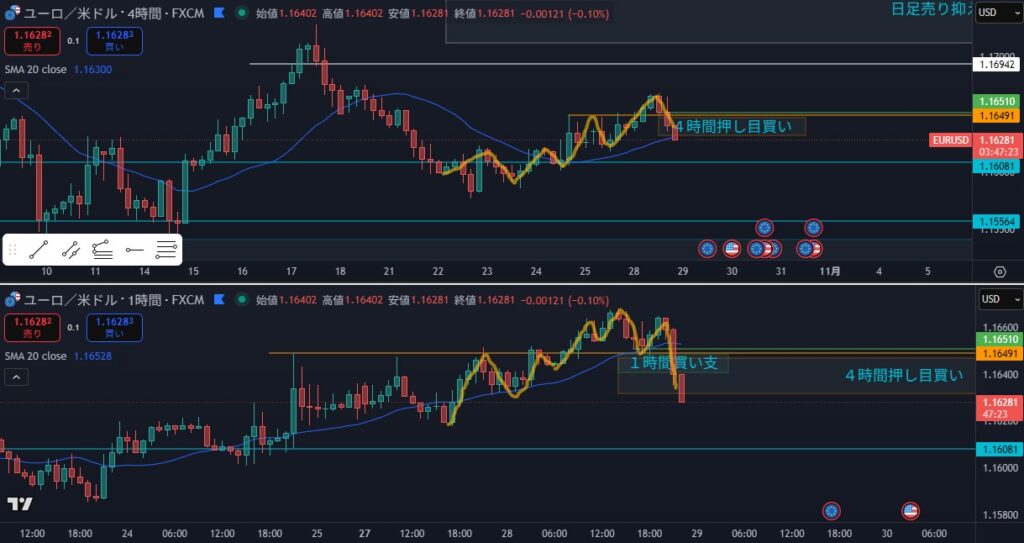
Task: Select the trend line drawing tool
Action: tap(39, 250)
